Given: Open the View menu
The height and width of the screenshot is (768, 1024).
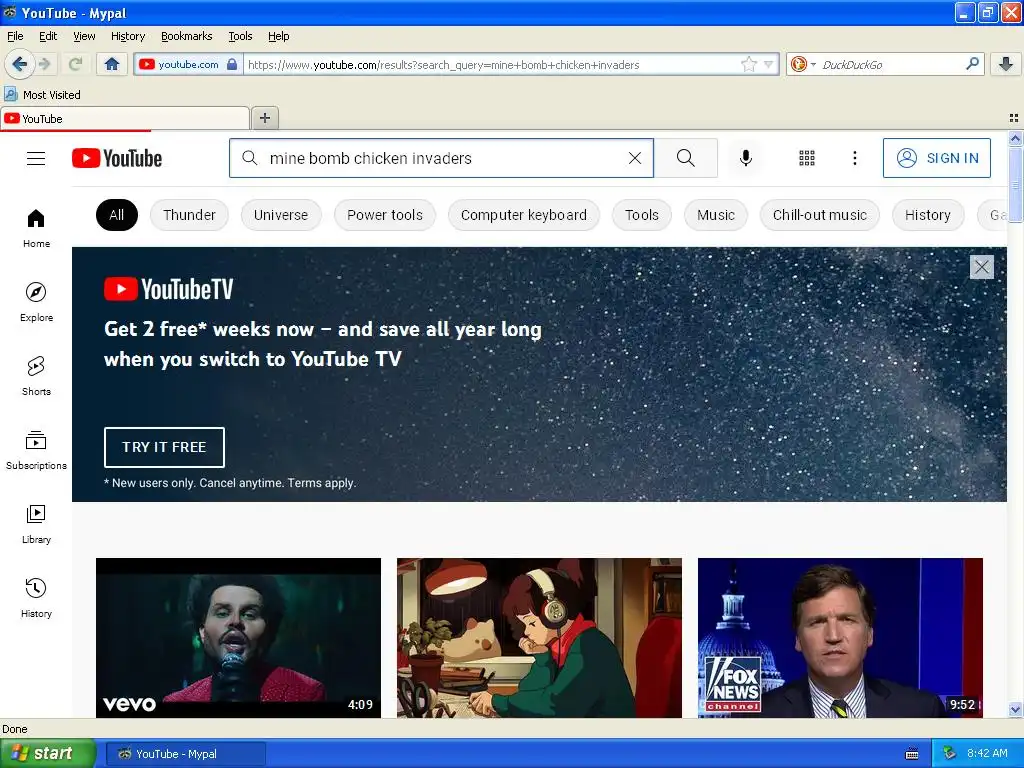Looking at the screenshot, I should 84,36.
